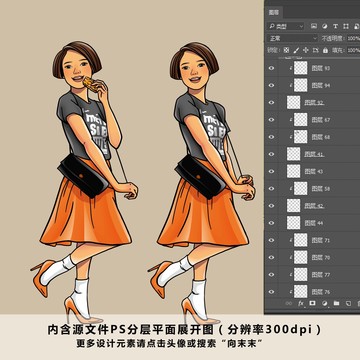Hide layer 图层 42 via eye icon
Screen dimensions: 360x360
point(271,206)
